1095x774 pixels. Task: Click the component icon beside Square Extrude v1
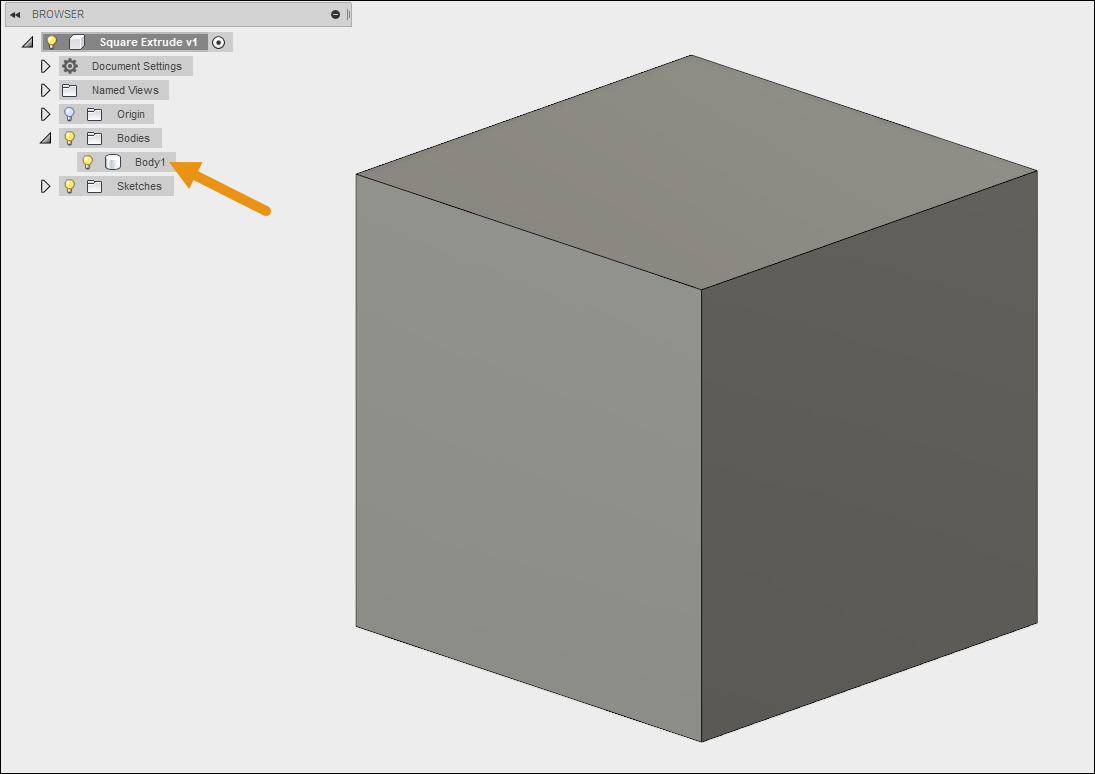click(x=77, y=42)
